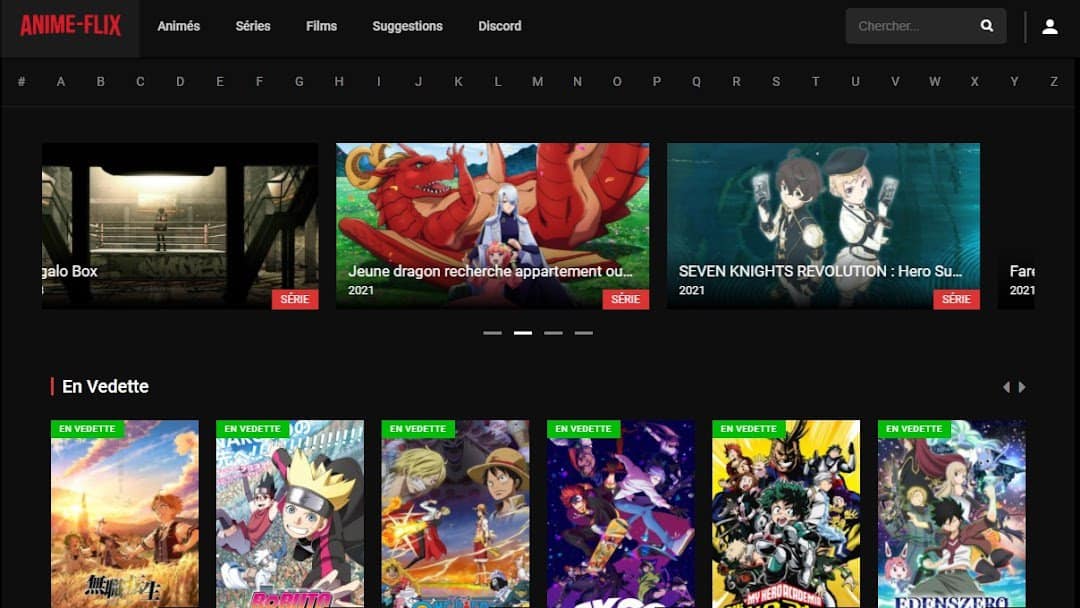Click SÉRIE badge on Seven Knights card
Image resolution: width=1080 pixels, height=608 pixels.
coord(956,299)
